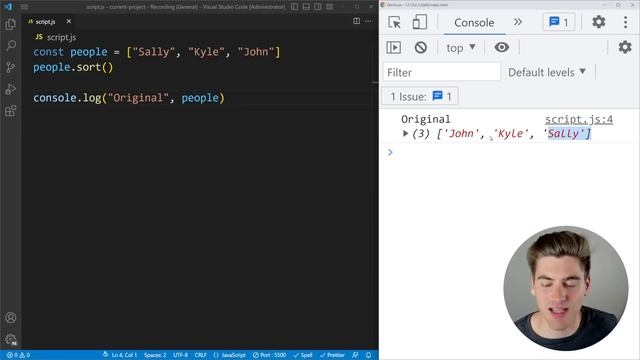The image size is (640, 360).
Task: Toggle Spell checker in status bar
Action: point(303,355)
